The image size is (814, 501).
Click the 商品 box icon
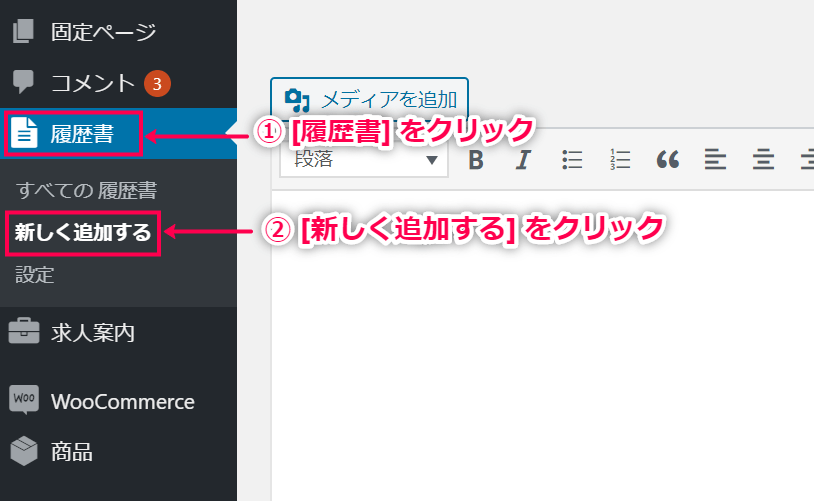click(24, 451)
